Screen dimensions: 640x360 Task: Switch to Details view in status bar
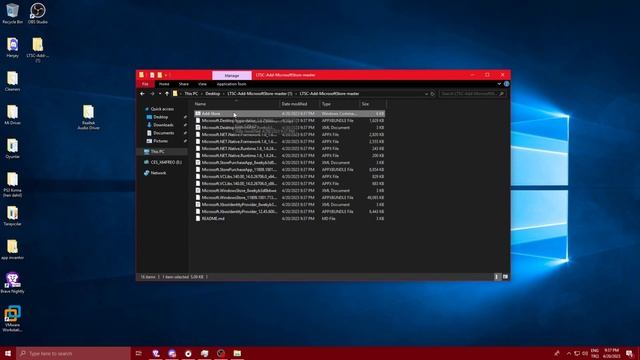pyautogui.click(x=497, y=277)
